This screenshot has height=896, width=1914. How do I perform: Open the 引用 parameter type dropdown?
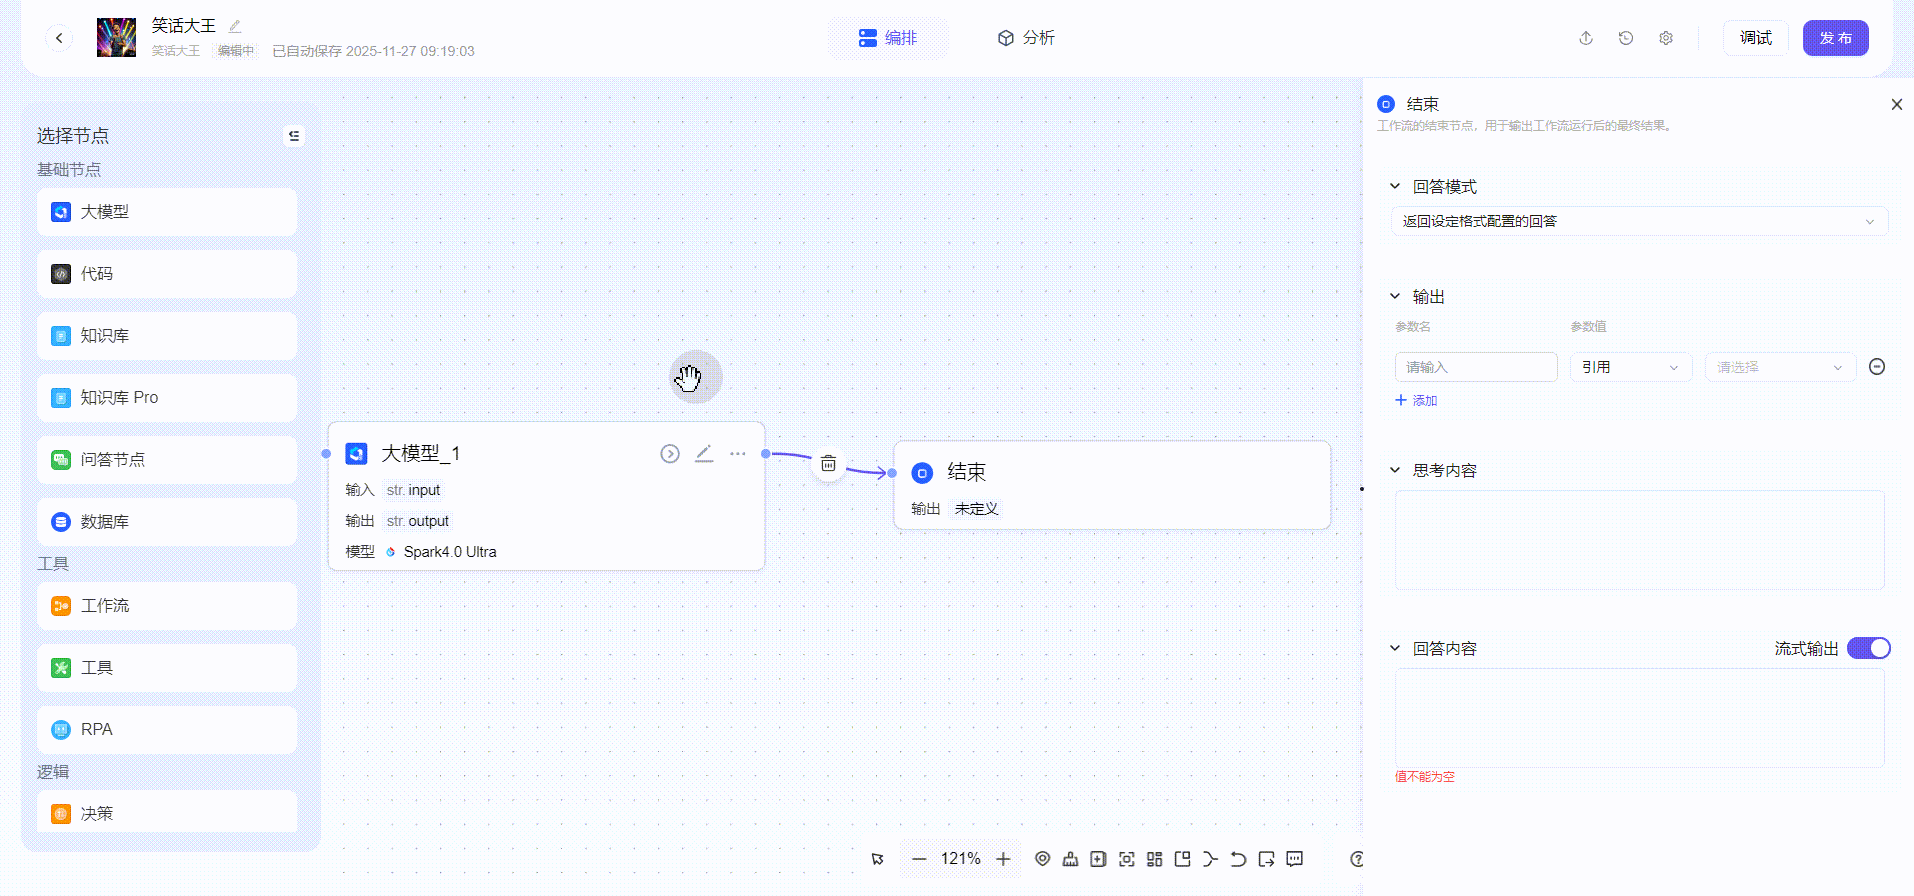pos(1630,367)
